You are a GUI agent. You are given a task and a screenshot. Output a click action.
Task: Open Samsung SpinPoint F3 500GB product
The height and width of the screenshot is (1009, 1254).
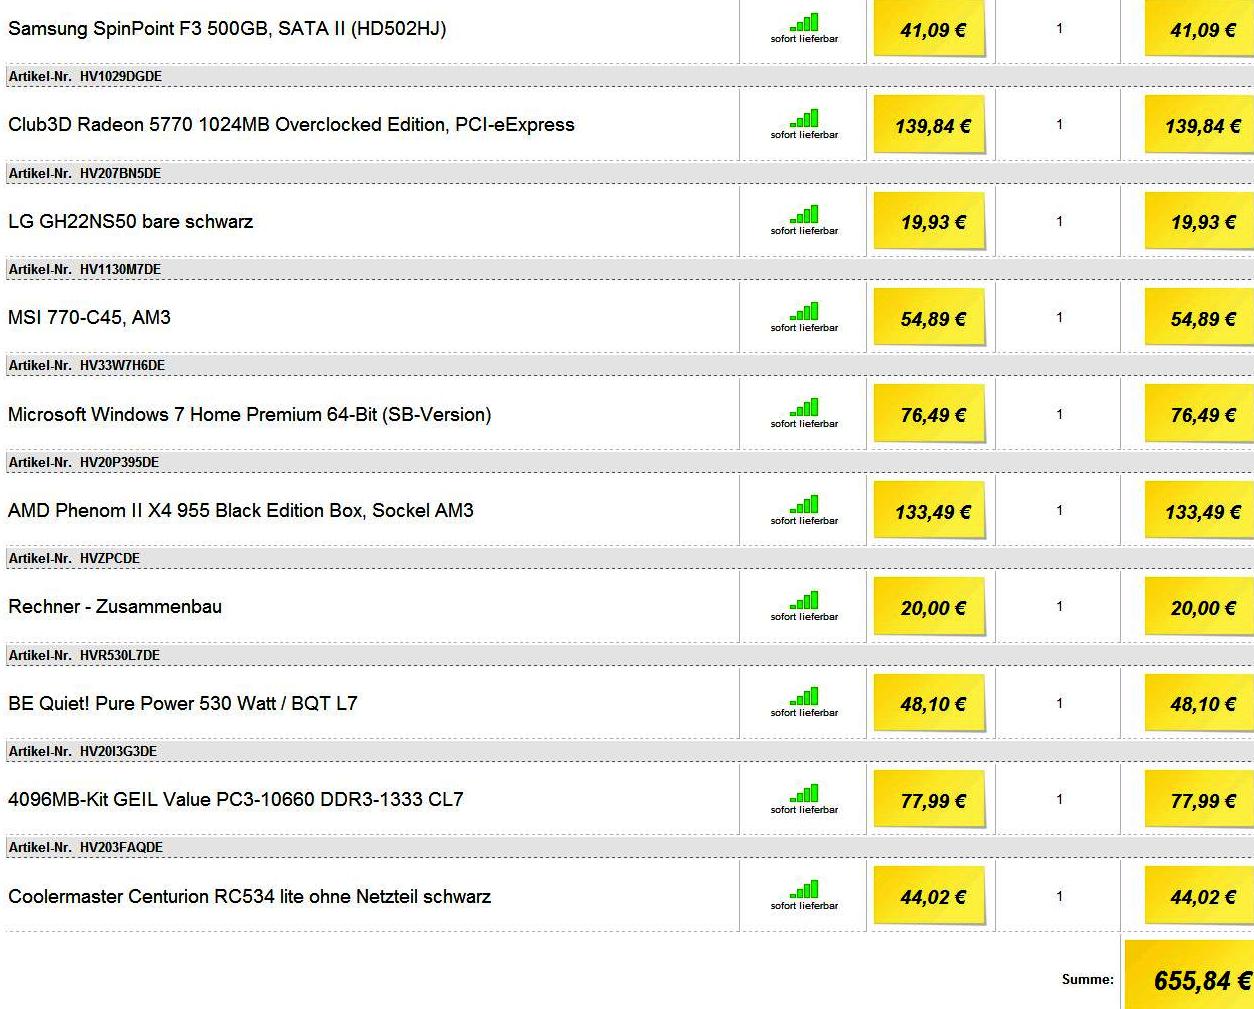point(227,28)
